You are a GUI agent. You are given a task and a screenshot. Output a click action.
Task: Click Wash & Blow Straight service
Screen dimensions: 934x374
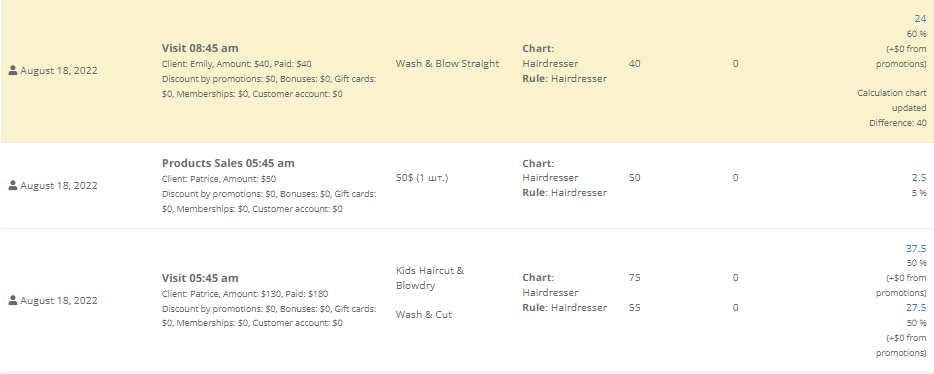tap(447, 64)
